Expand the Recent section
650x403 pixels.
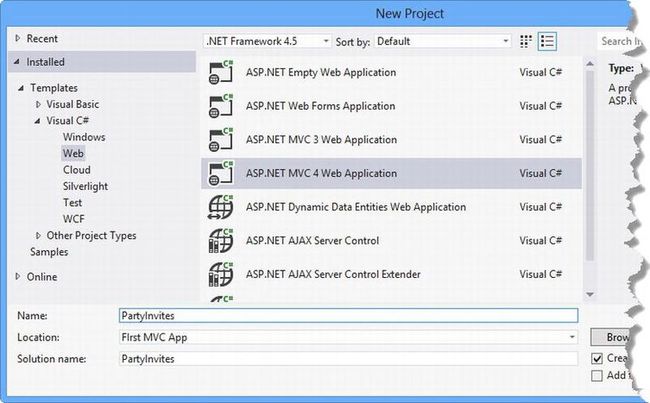coord(17,38)
